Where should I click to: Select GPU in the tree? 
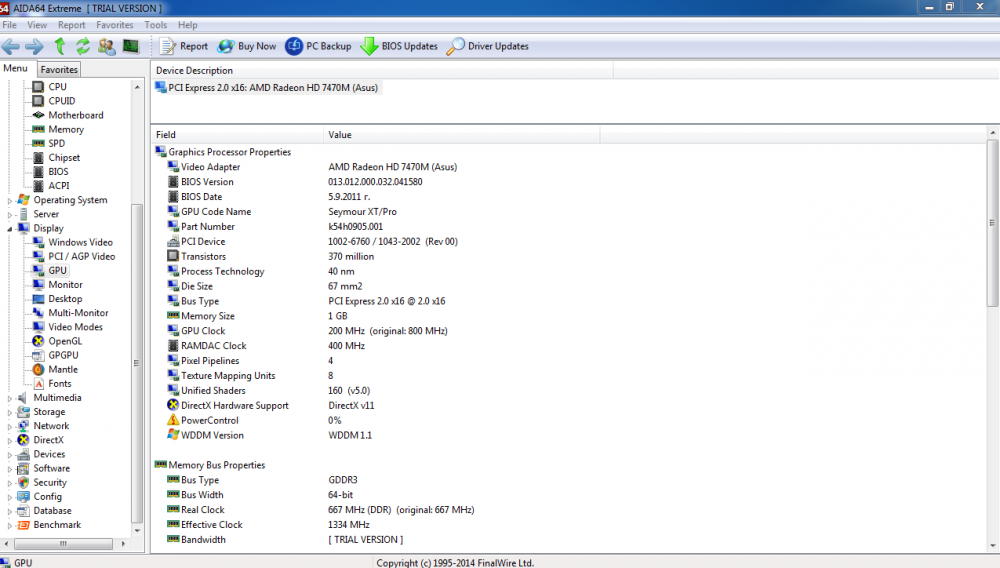tap(57, 270)
